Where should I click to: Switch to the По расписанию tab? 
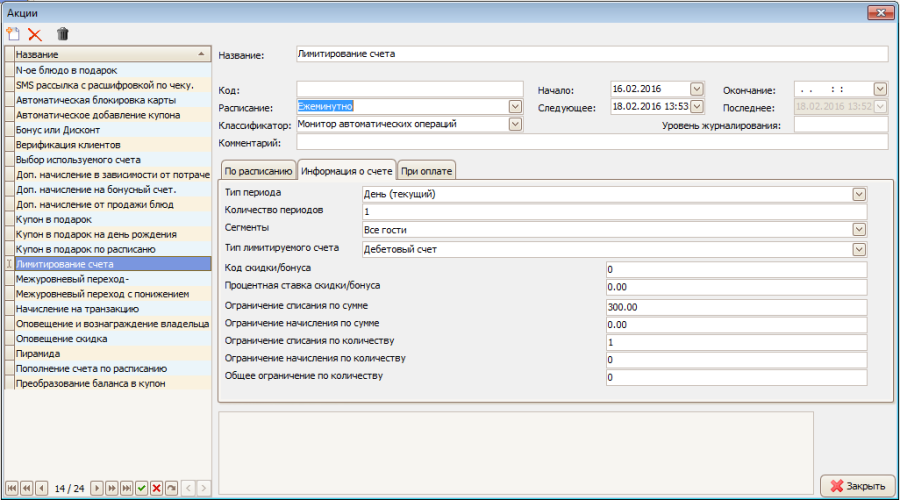(x=257, y=169)
